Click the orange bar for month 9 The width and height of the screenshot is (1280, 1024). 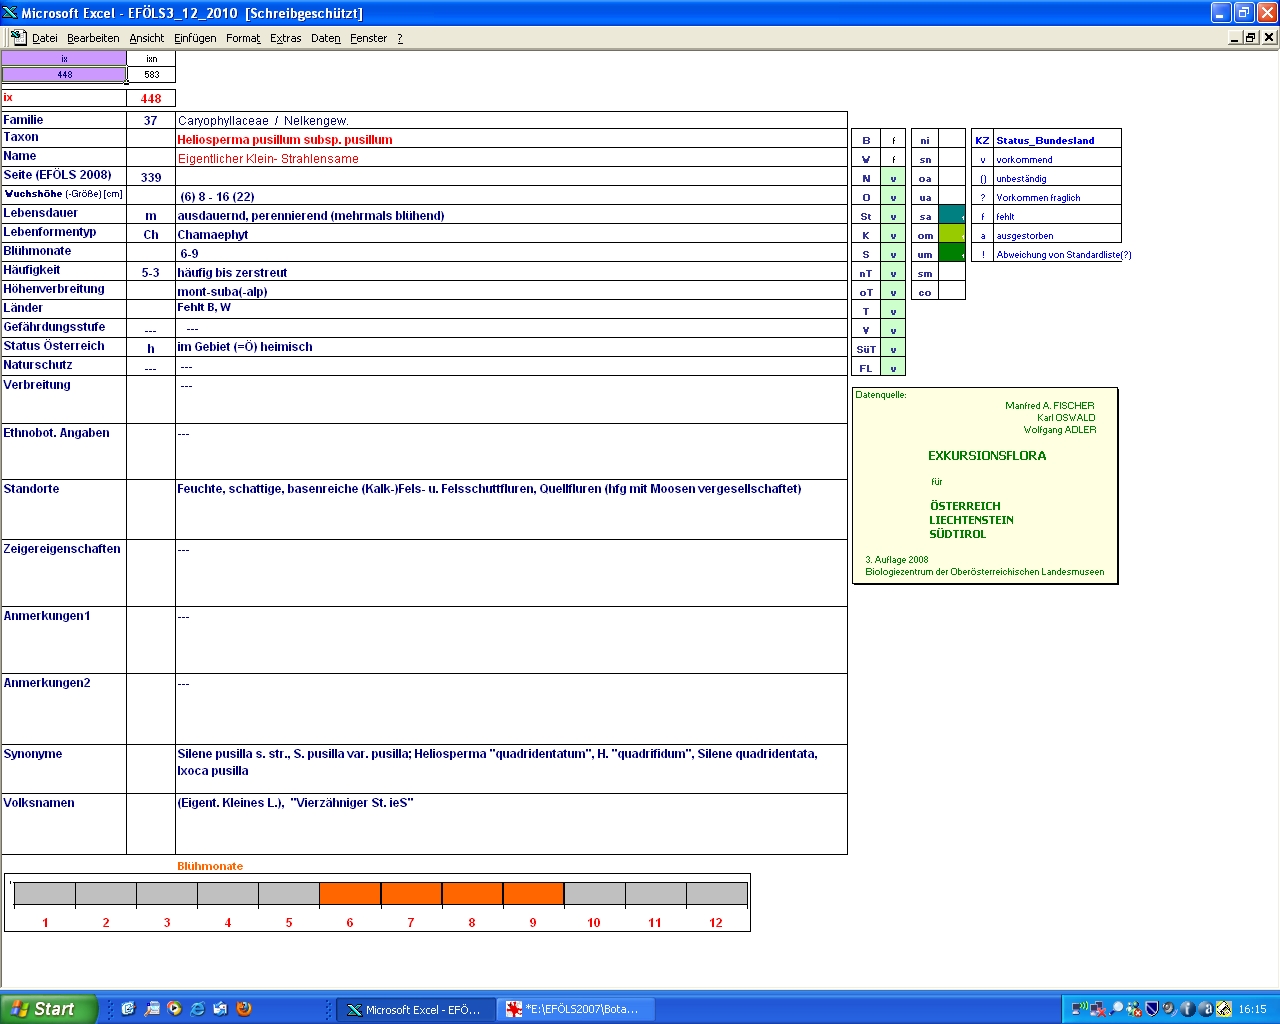[533, 894]
